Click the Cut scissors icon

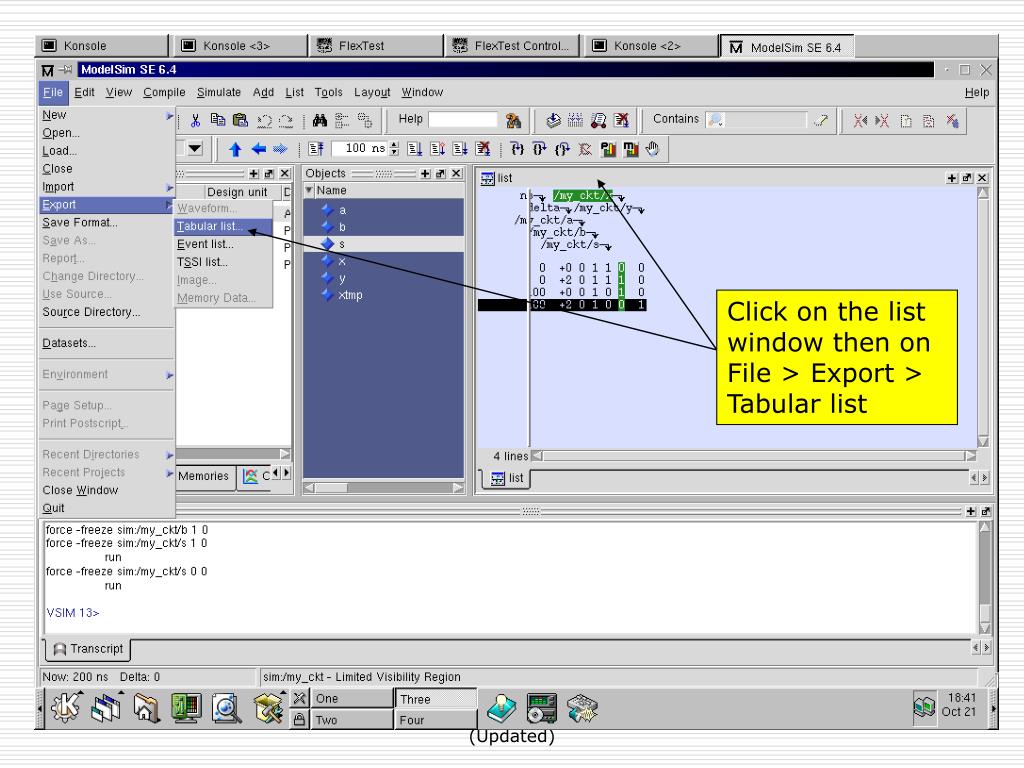tap(195, 120)
